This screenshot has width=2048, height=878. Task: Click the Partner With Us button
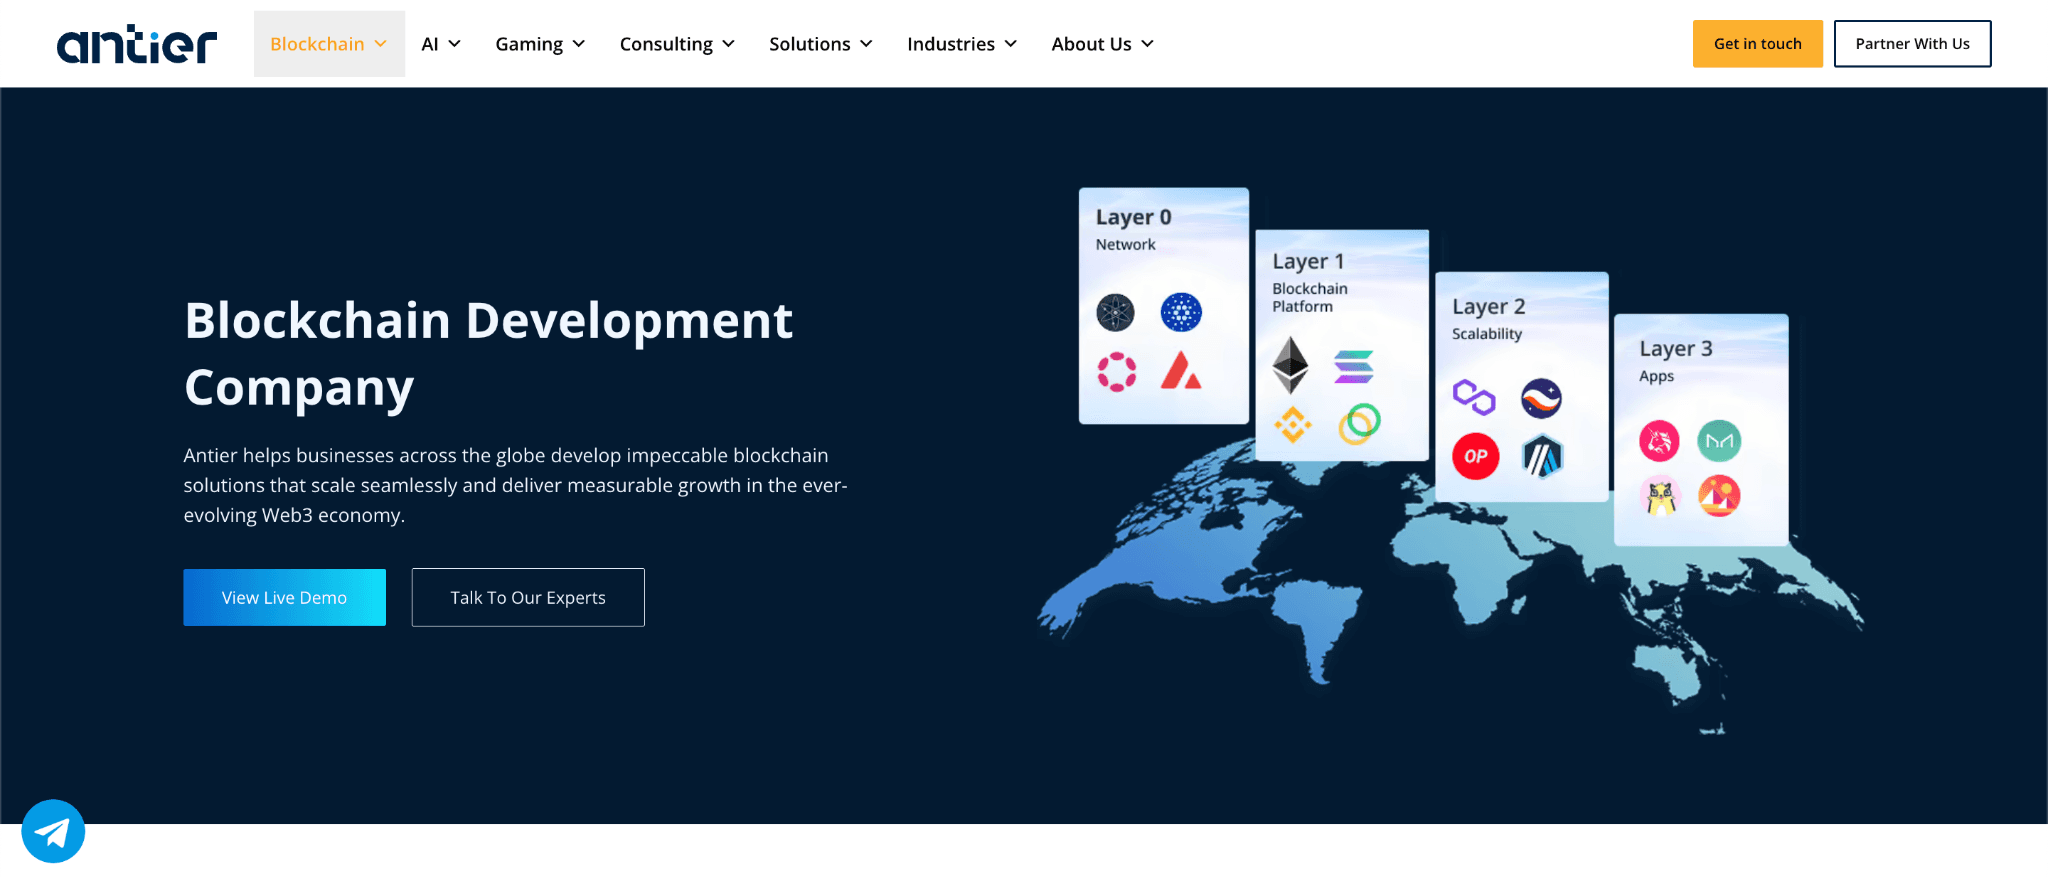pyautogui.click(x=1913, y=44)
